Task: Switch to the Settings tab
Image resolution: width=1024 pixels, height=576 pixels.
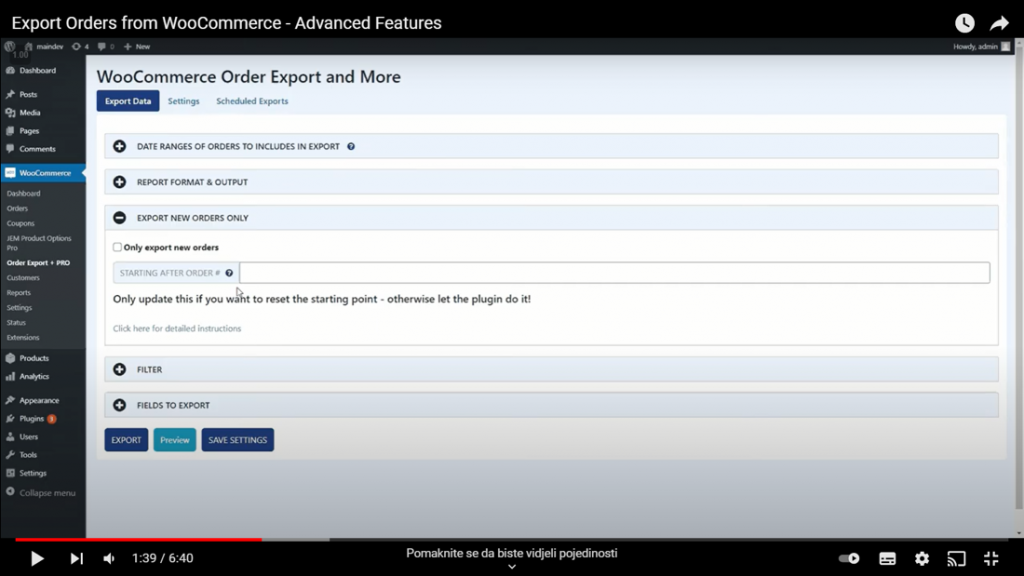Action: pos(184,101)
